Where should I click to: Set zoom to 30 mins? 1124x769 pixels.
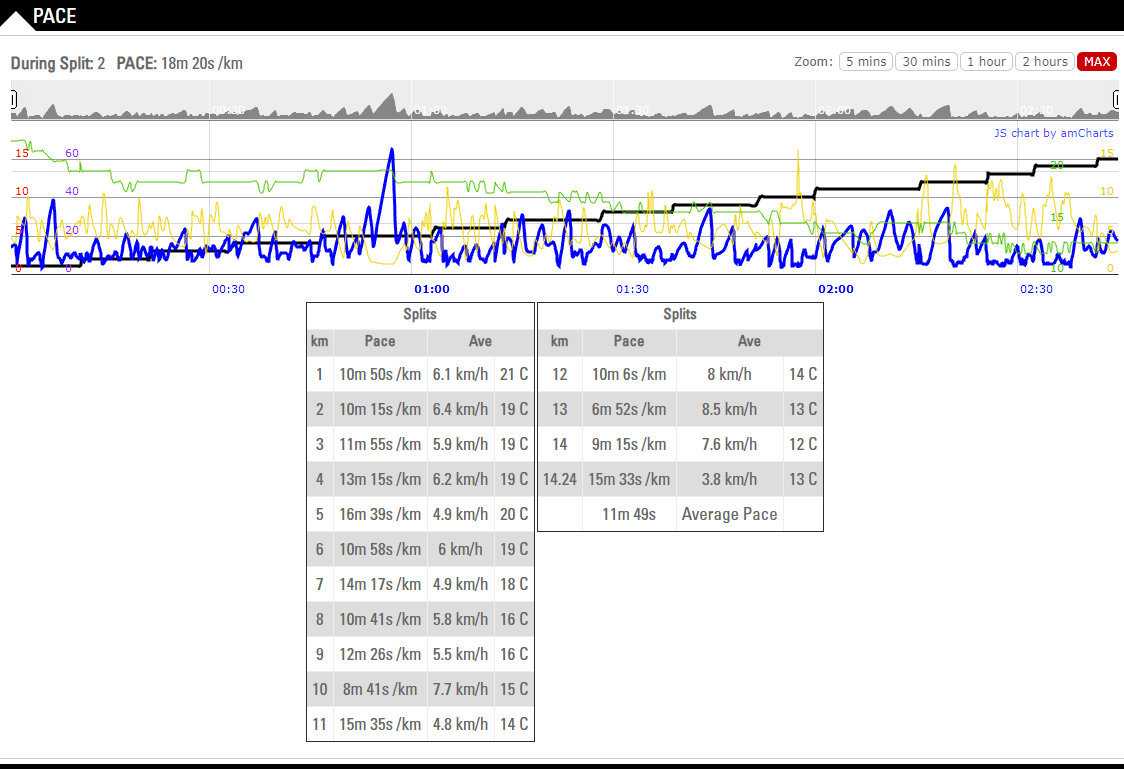tap(926, 62)
